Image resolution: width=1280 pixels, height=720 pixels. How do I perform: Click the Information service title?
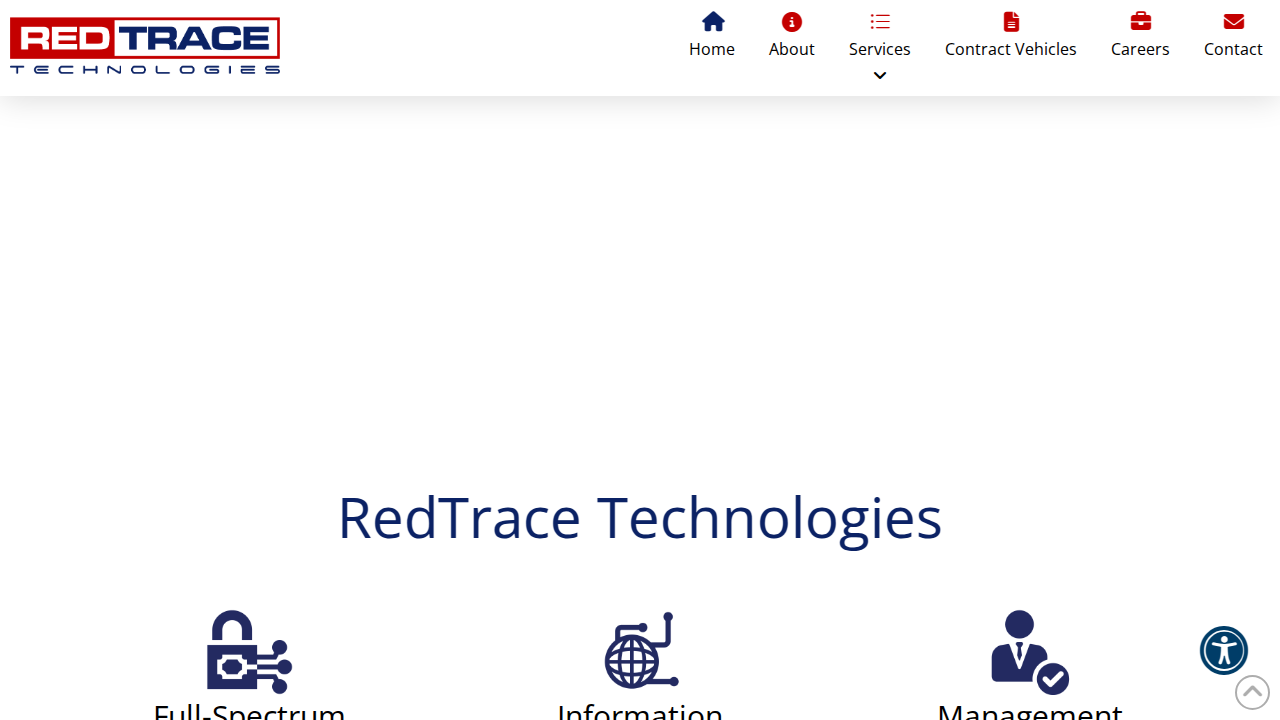coord(640,710)
